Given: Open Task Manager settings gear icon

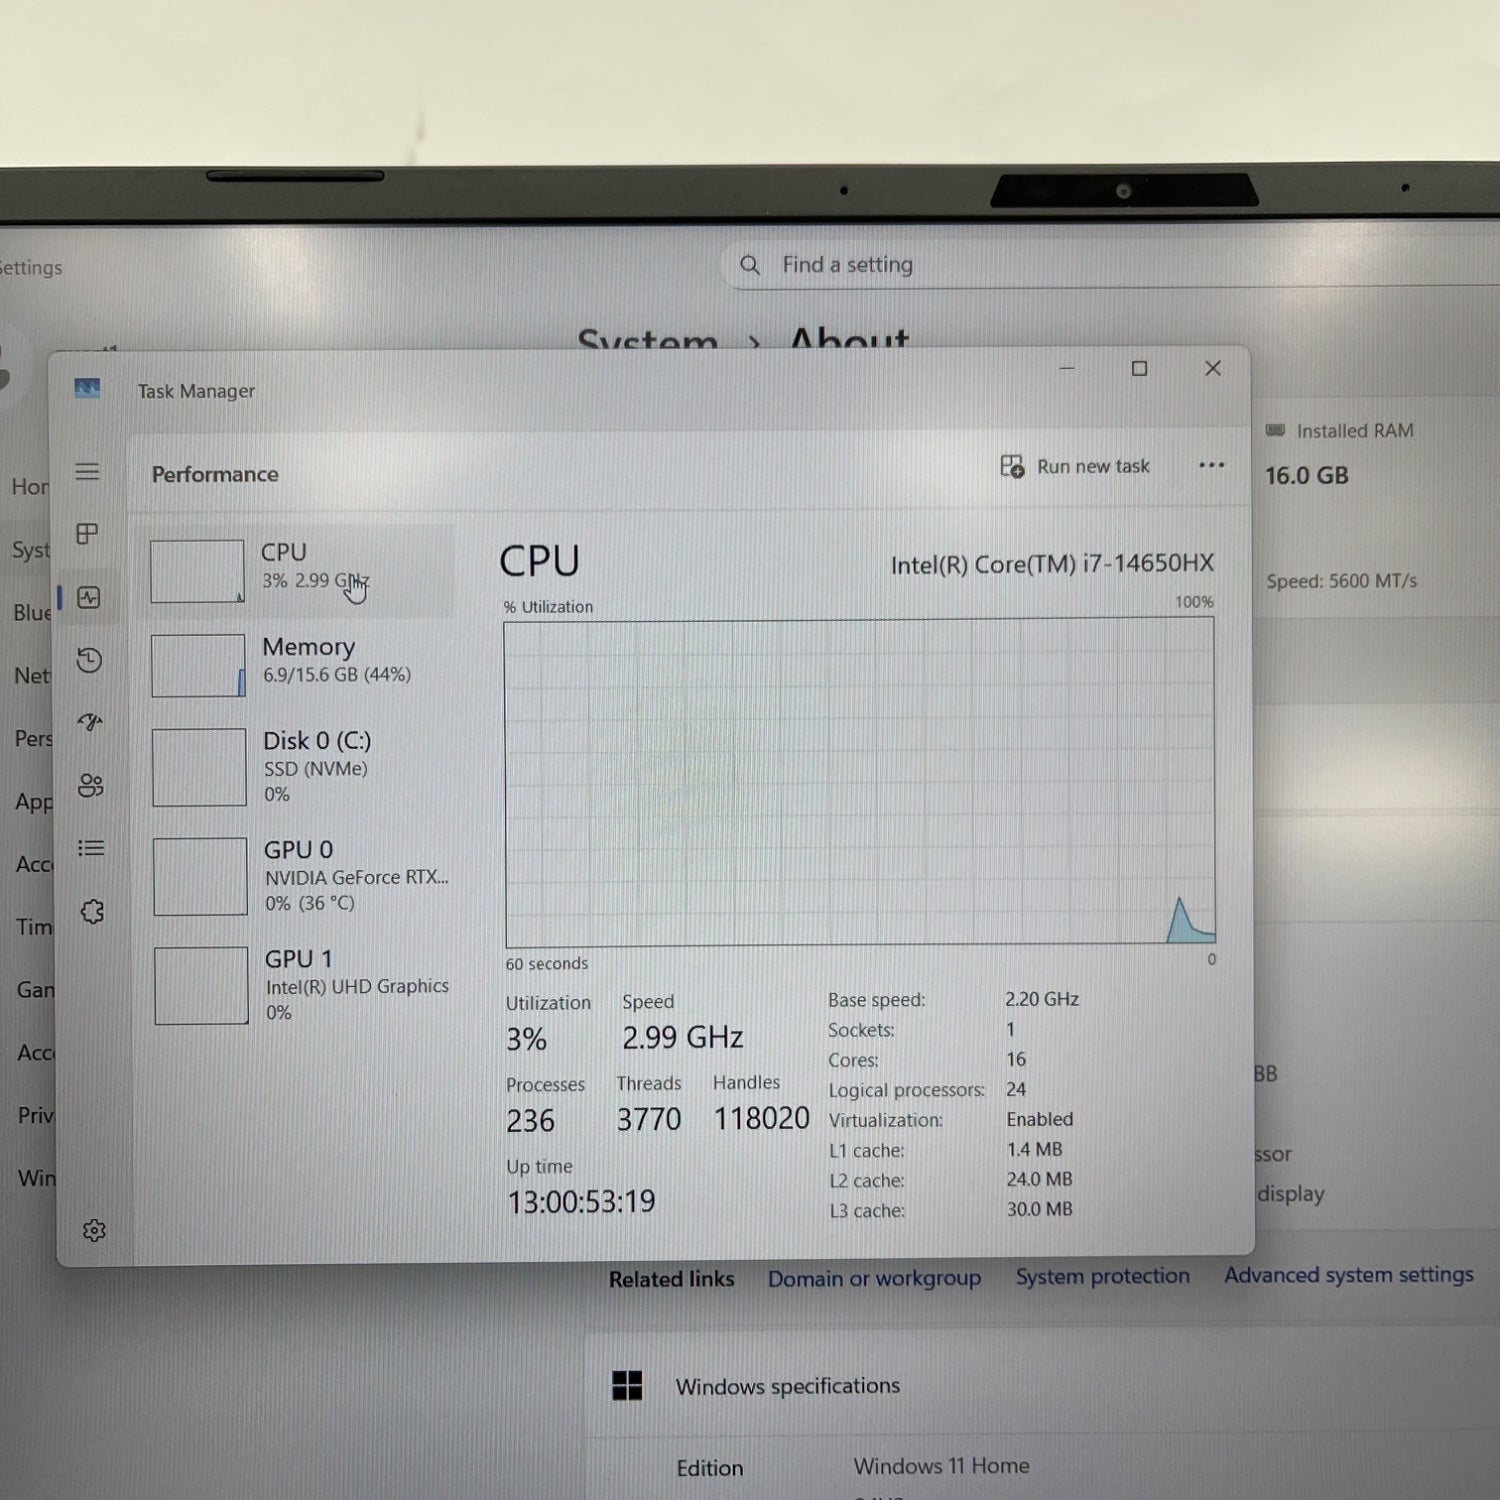Looking at the screenshot, I should click(94, 1230).
